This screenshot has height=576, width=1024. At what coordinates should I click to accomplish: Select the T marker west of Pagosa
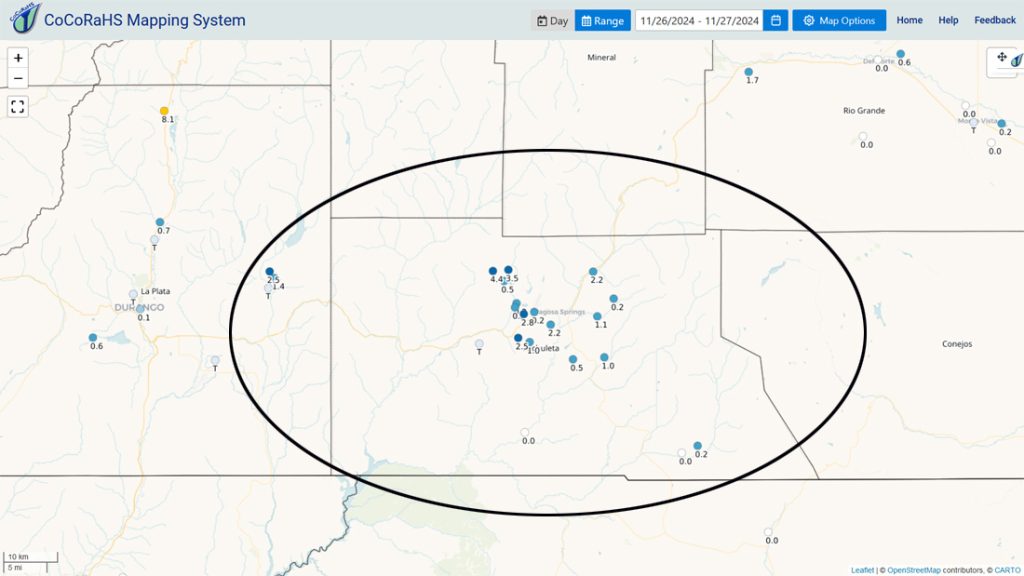click(479, 344)
